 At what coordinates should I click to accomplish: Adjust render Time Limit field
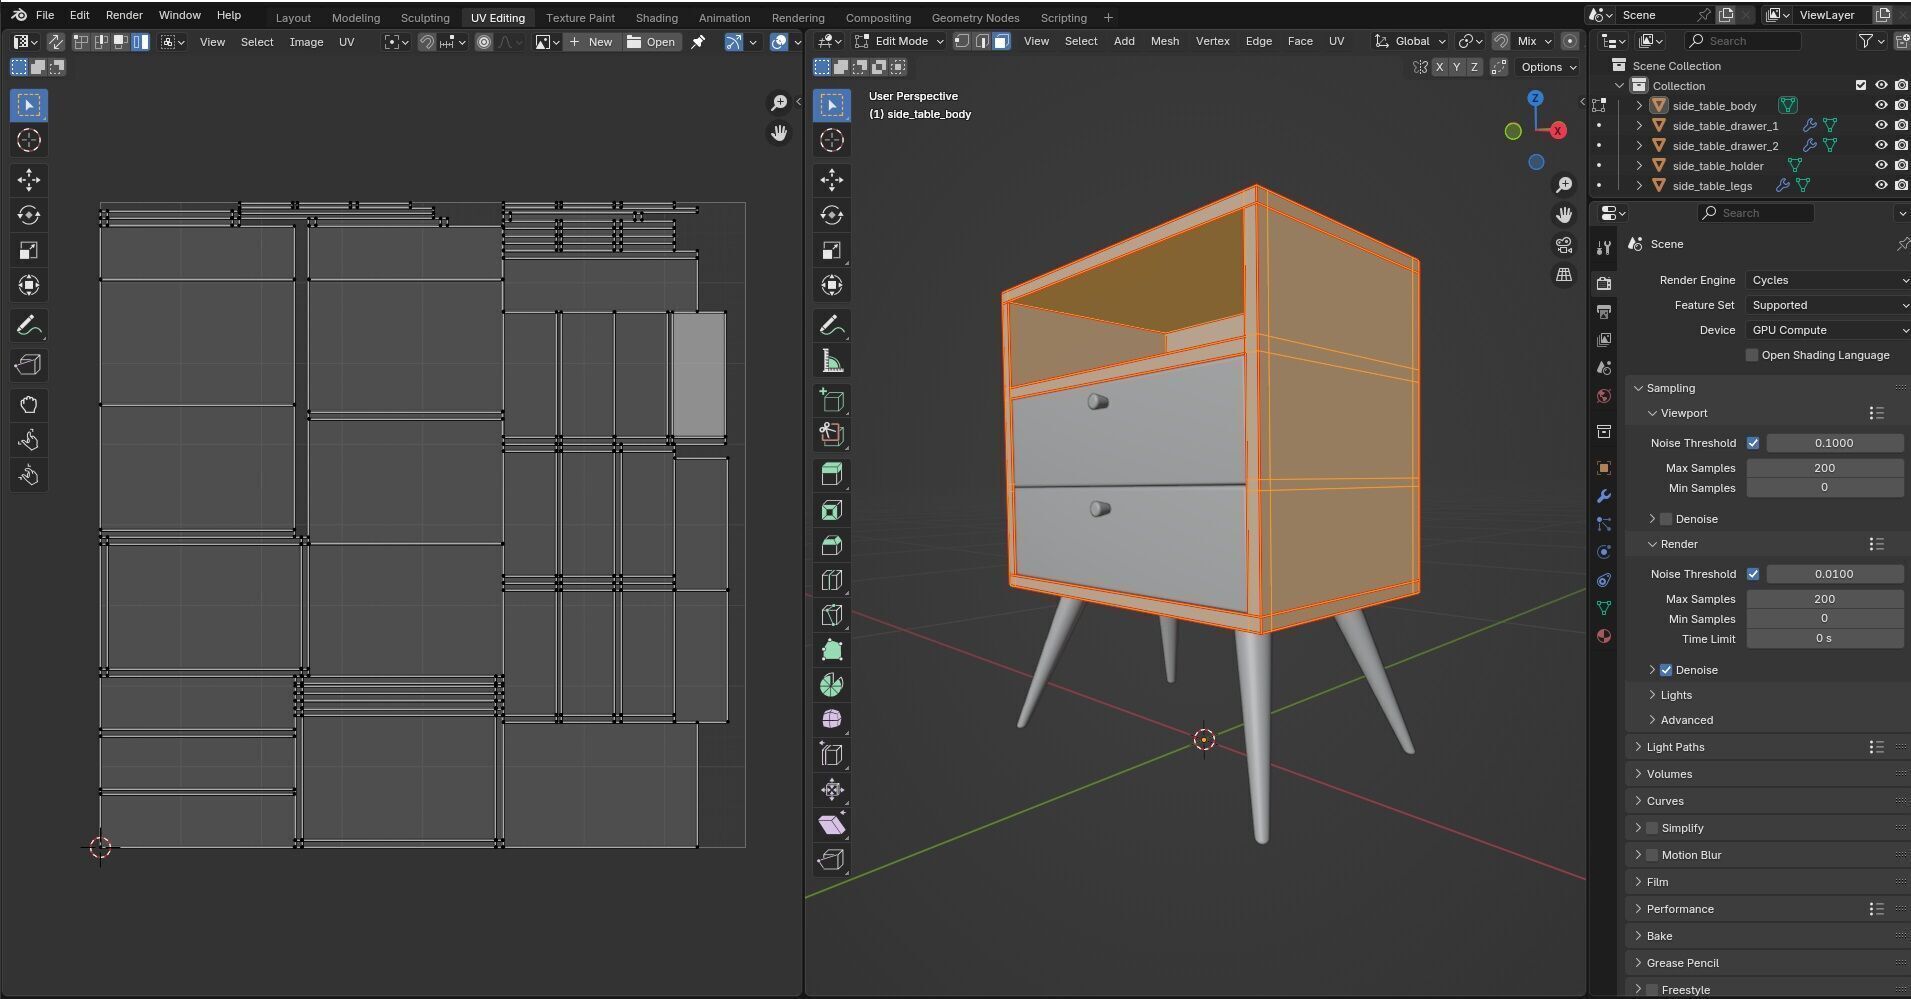tap(1824, 639)
